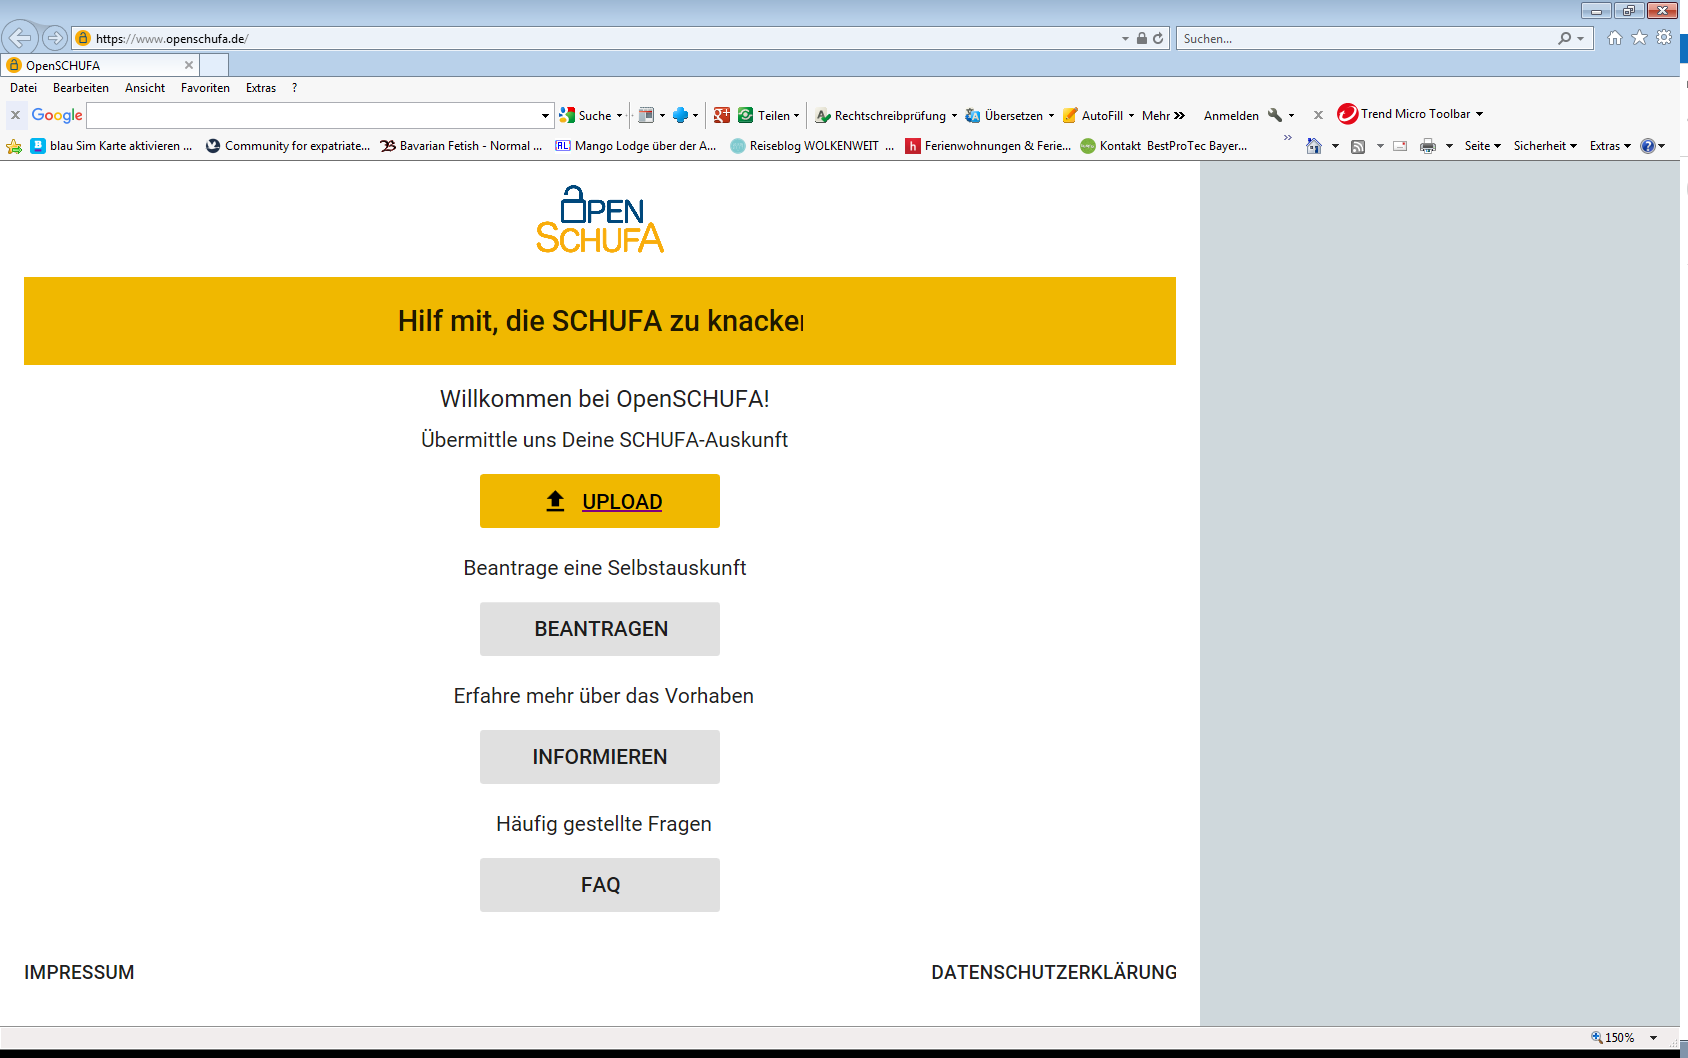
Task: Open Ferienwohnungen & Ferie... favorite
Action: [x=988, y=146]
